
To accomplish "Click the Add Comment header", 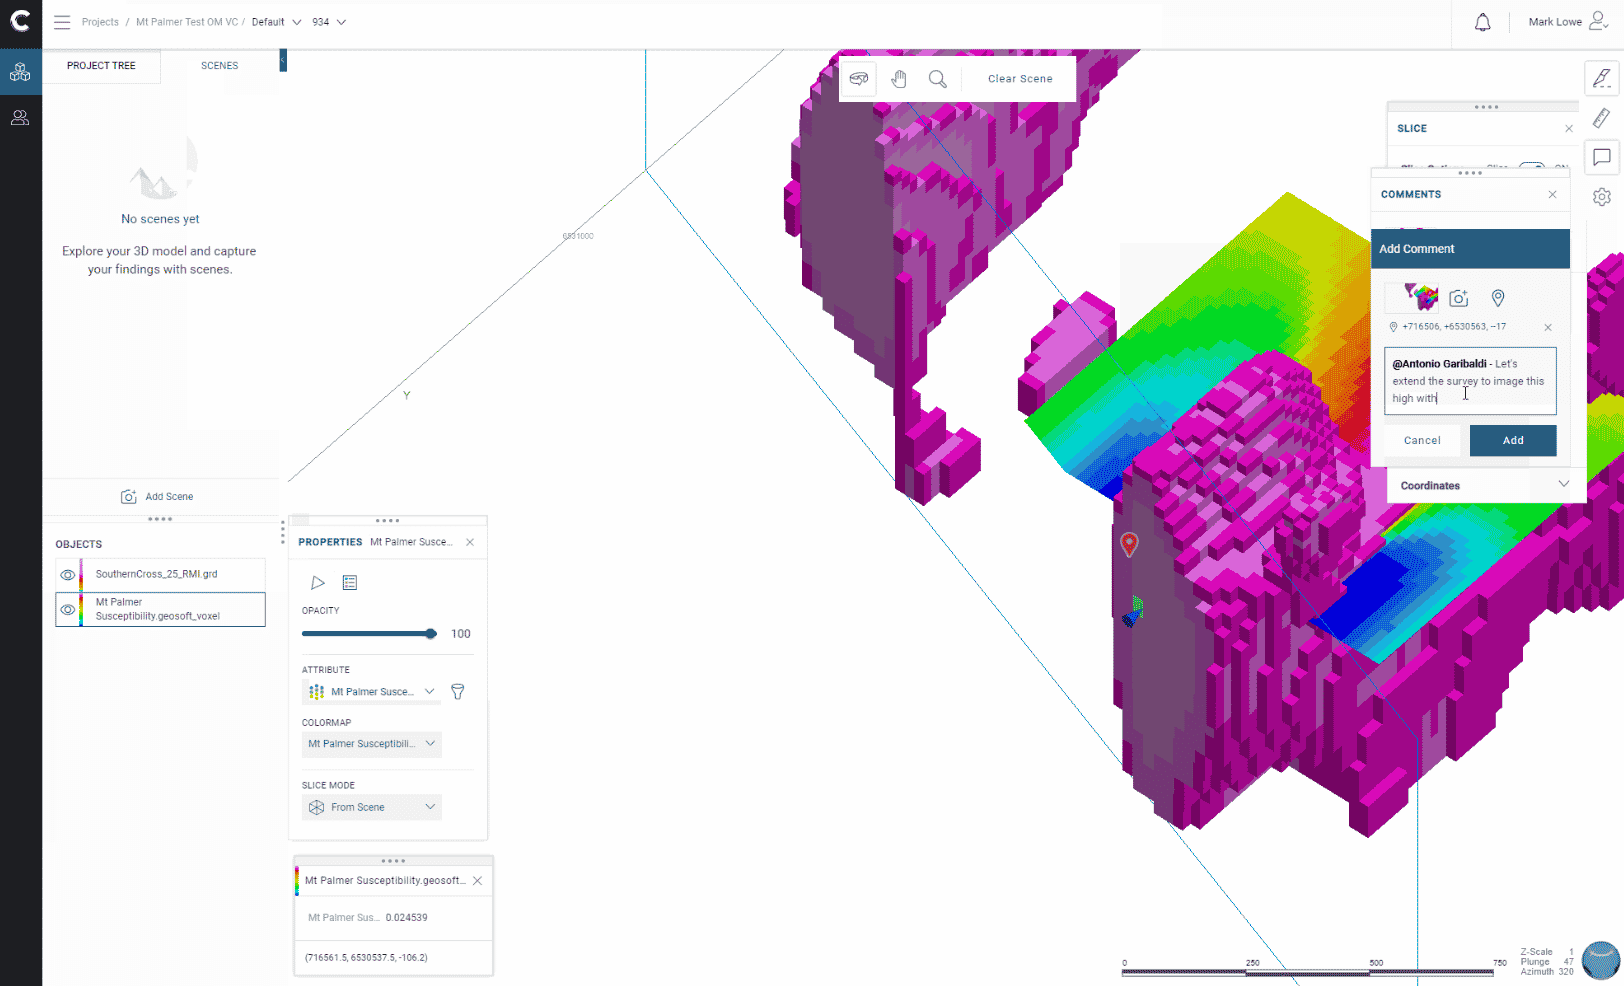I will pos(1470,249).
